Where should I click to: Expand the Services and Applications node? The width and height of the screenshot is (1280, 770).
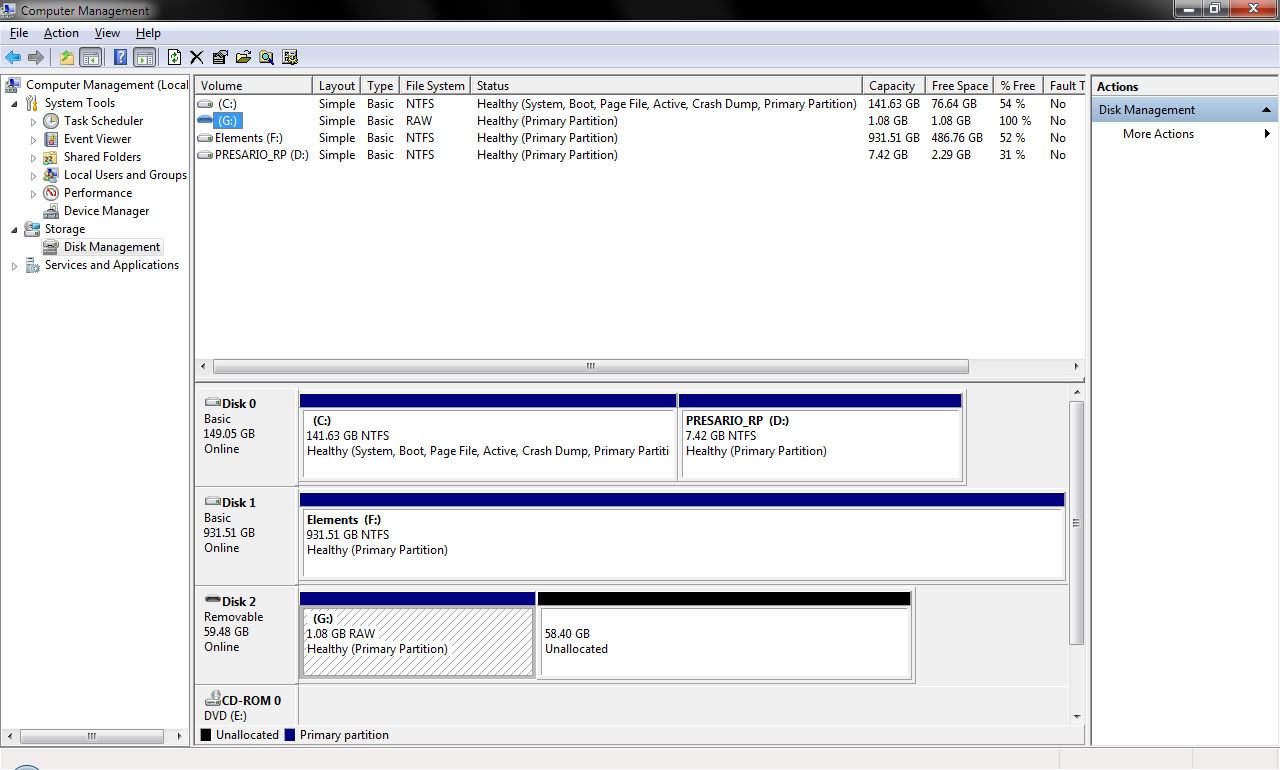[x=13, y=265]
